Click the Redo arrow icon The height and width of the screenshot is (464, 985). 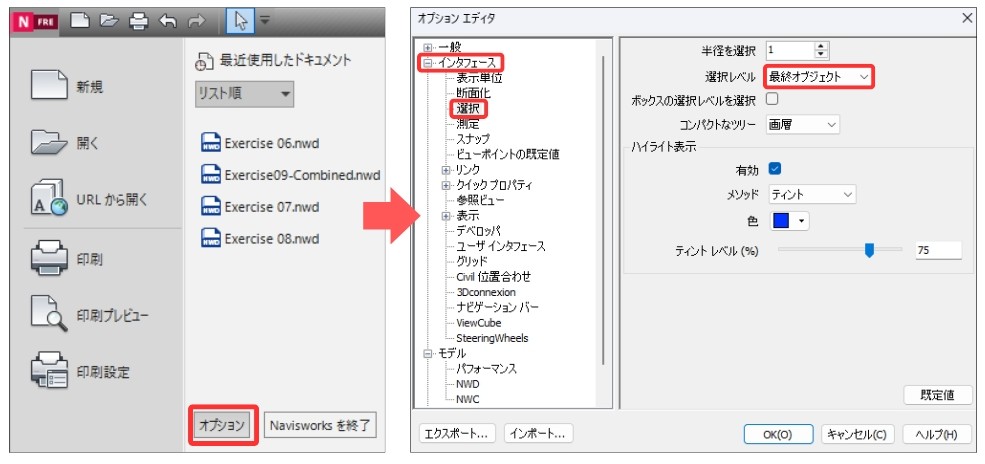(x=197, y=21)
